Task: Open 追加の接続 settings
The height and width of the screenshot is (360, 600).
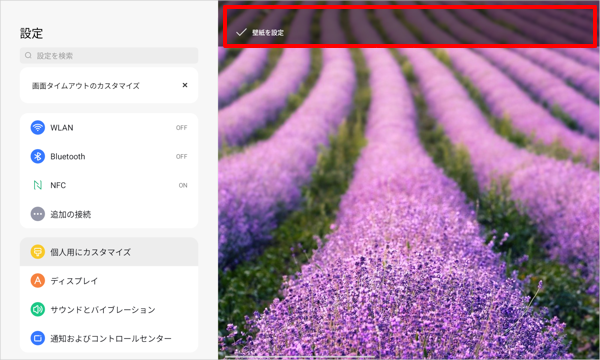Action: point(109,214)
